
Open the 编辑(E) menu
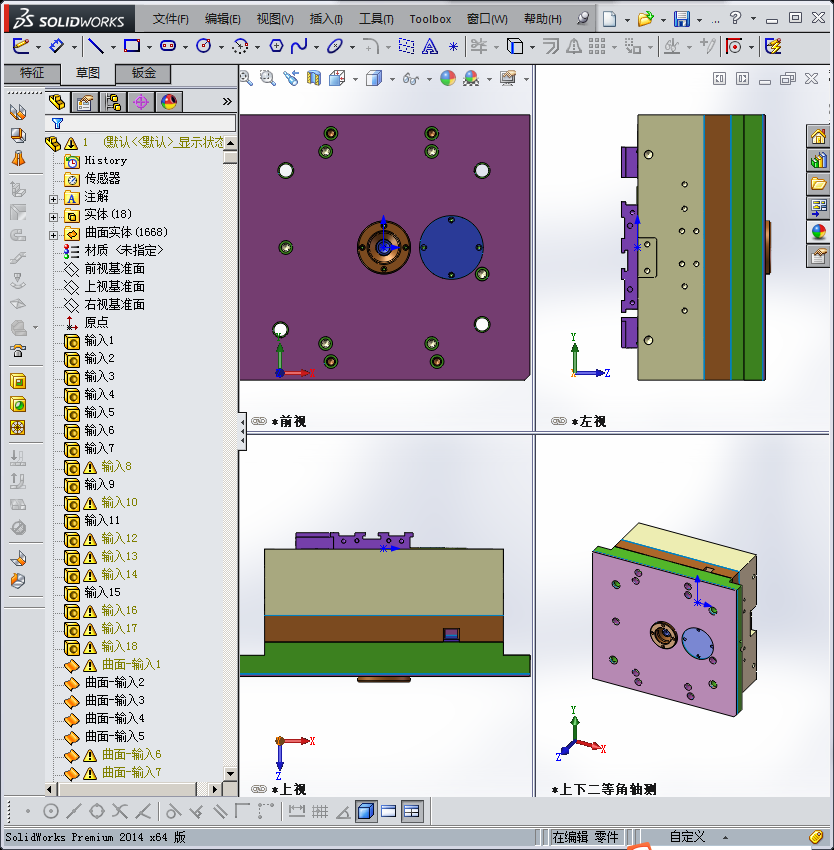tap(222, 19)
